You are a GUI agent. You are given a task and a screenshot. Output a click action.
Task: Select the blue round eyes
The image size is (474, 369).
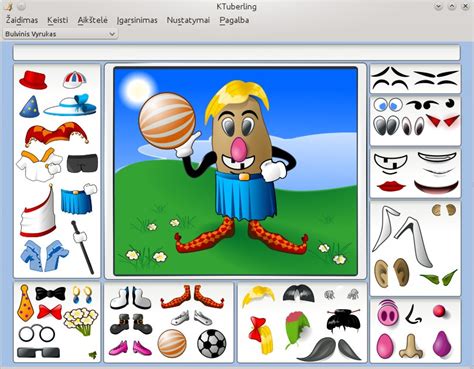[388, 105]
